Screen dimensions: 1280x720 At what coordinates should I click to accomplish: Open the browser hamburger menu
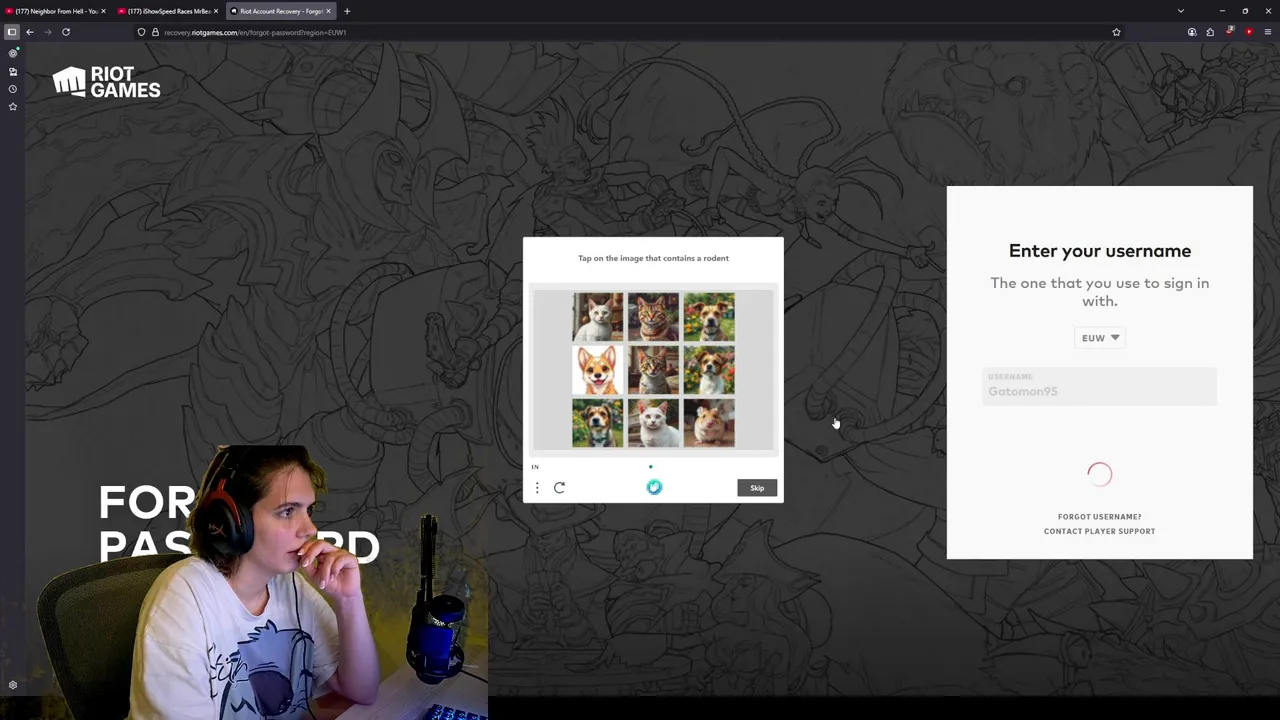pyautogui.click(x=1268, y=32)
